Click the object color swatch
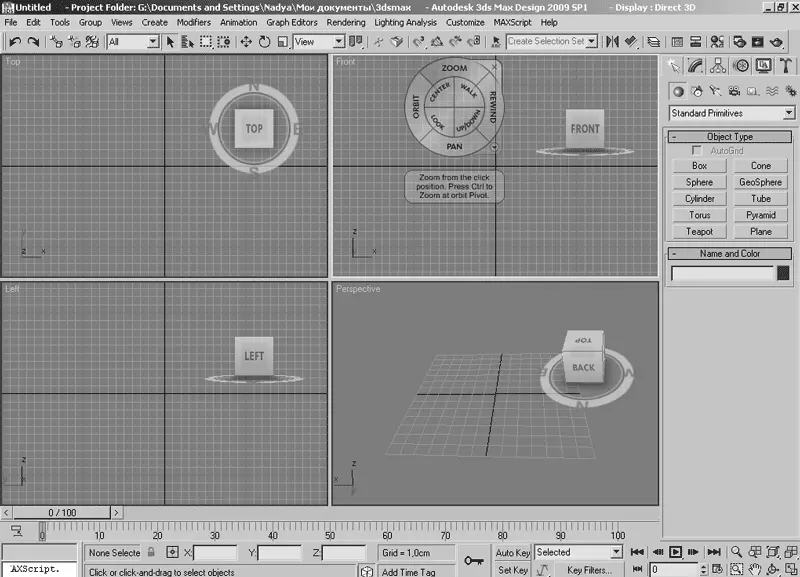Screen dimensions: 800x577 tap(783, 273)
